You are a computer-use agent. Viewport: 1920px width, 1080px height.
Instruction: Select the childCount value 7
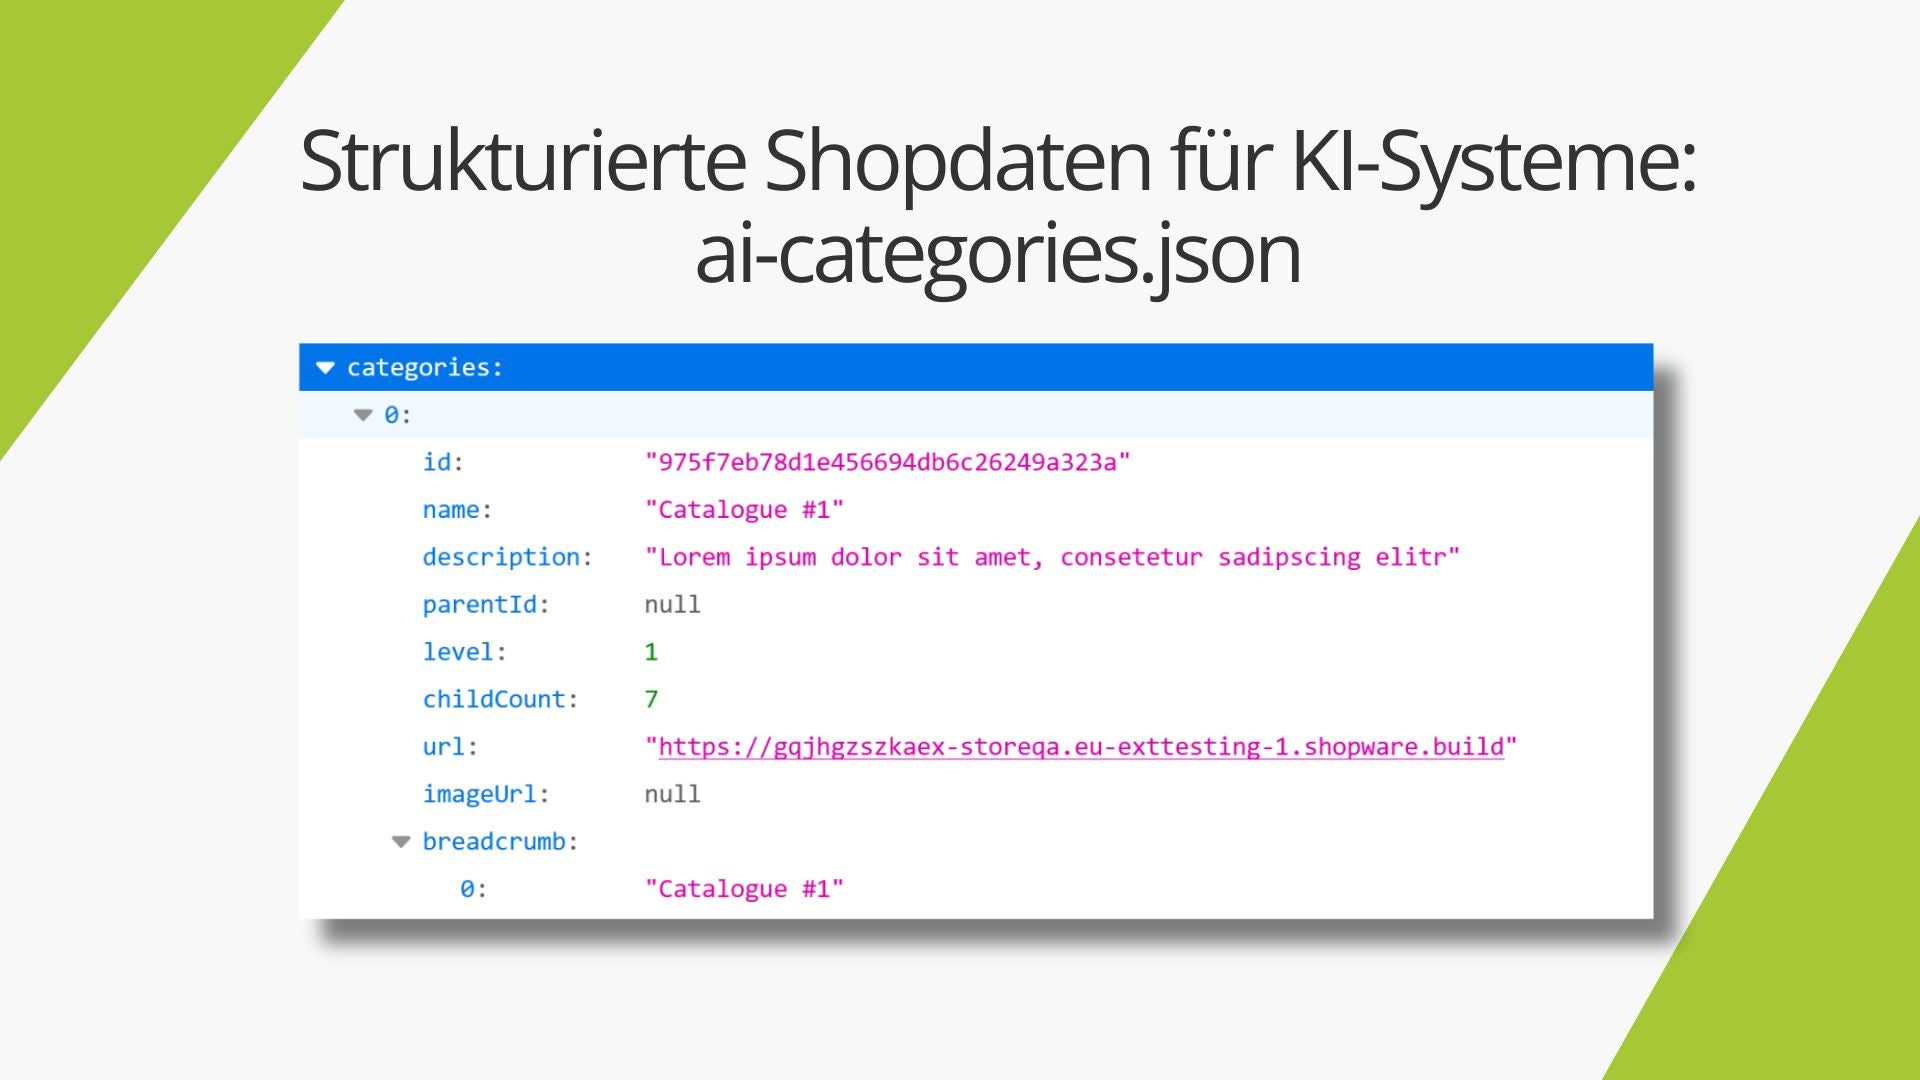coord(651,699)
